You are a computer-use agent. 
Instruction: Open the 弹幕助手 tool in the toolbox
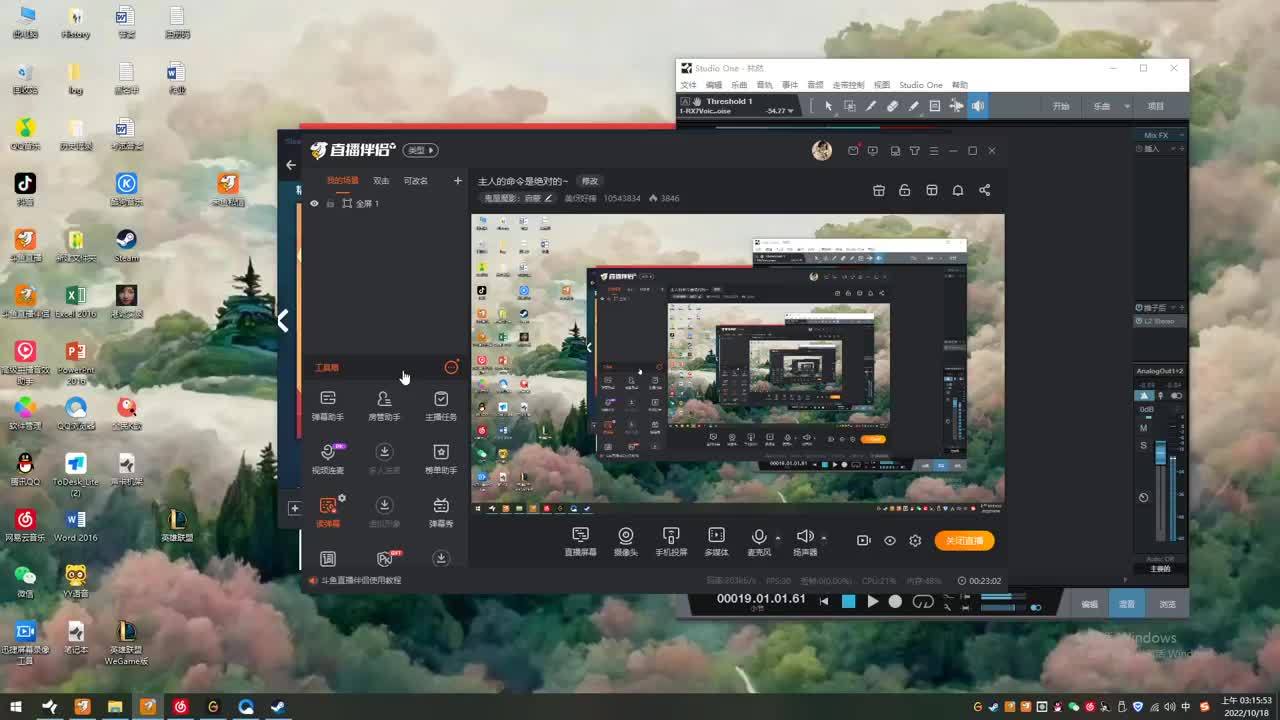pos(328,405)
